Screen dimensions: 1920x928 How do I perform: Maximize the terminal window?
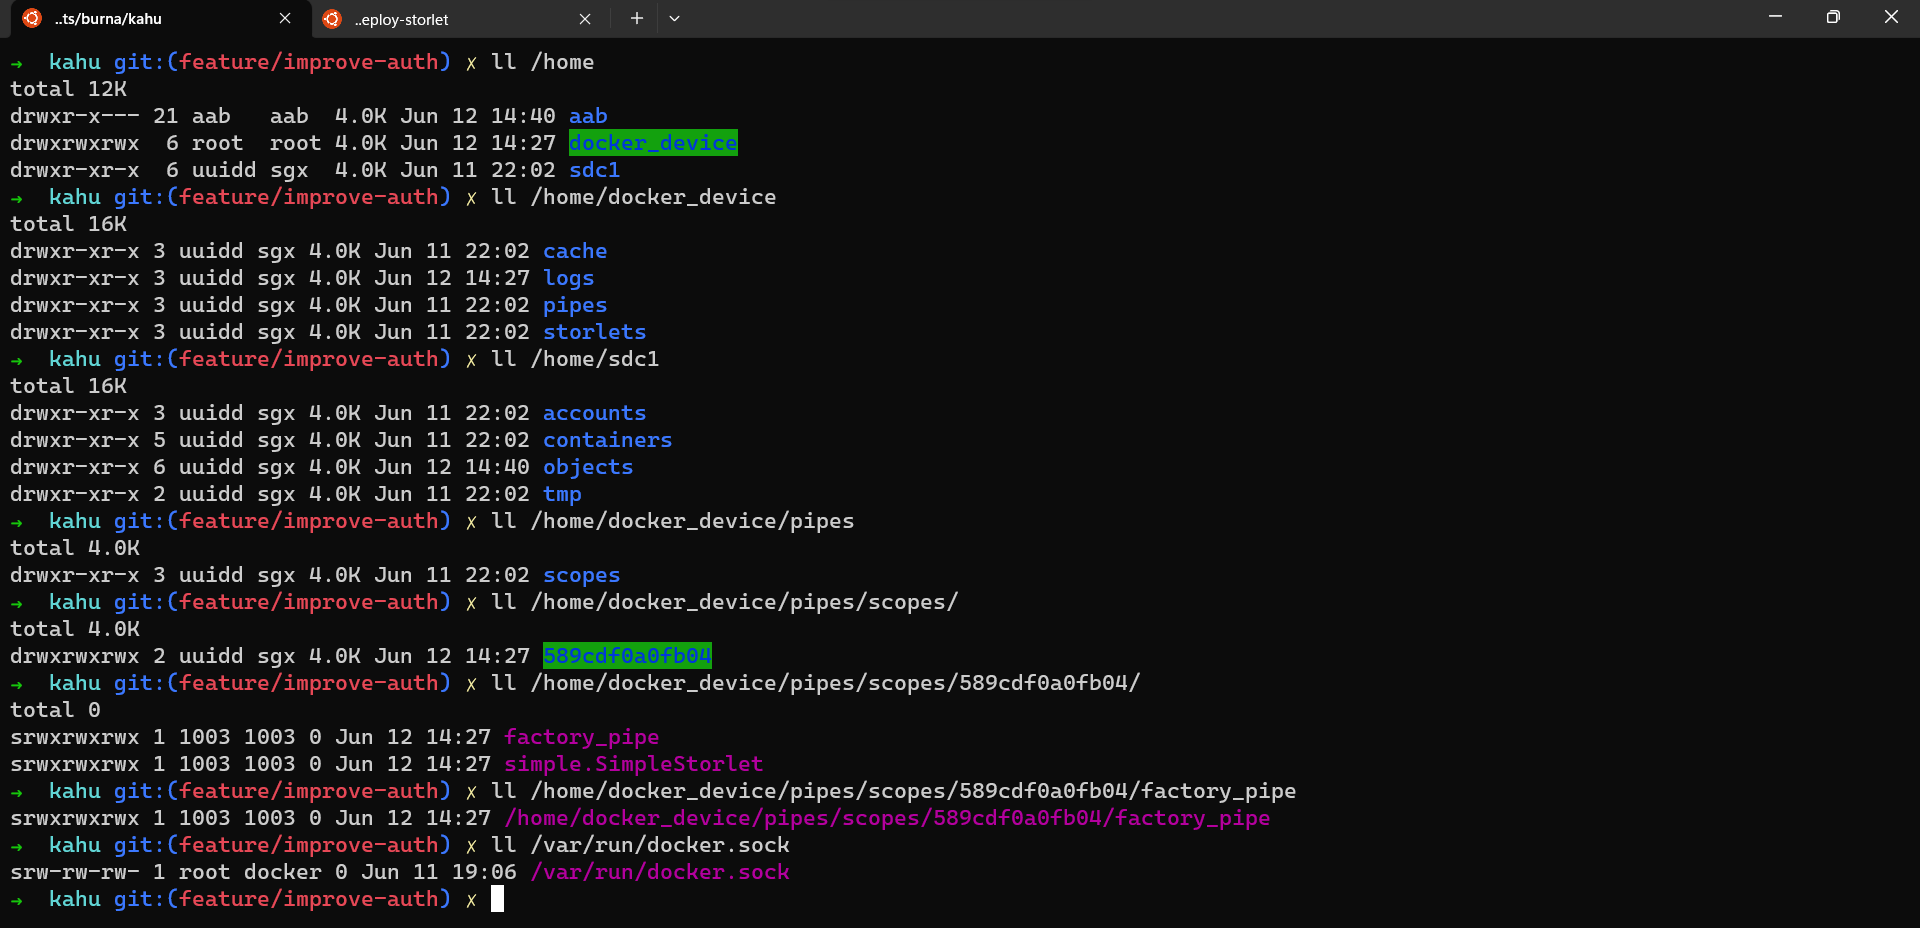[x=1833, y=17]
